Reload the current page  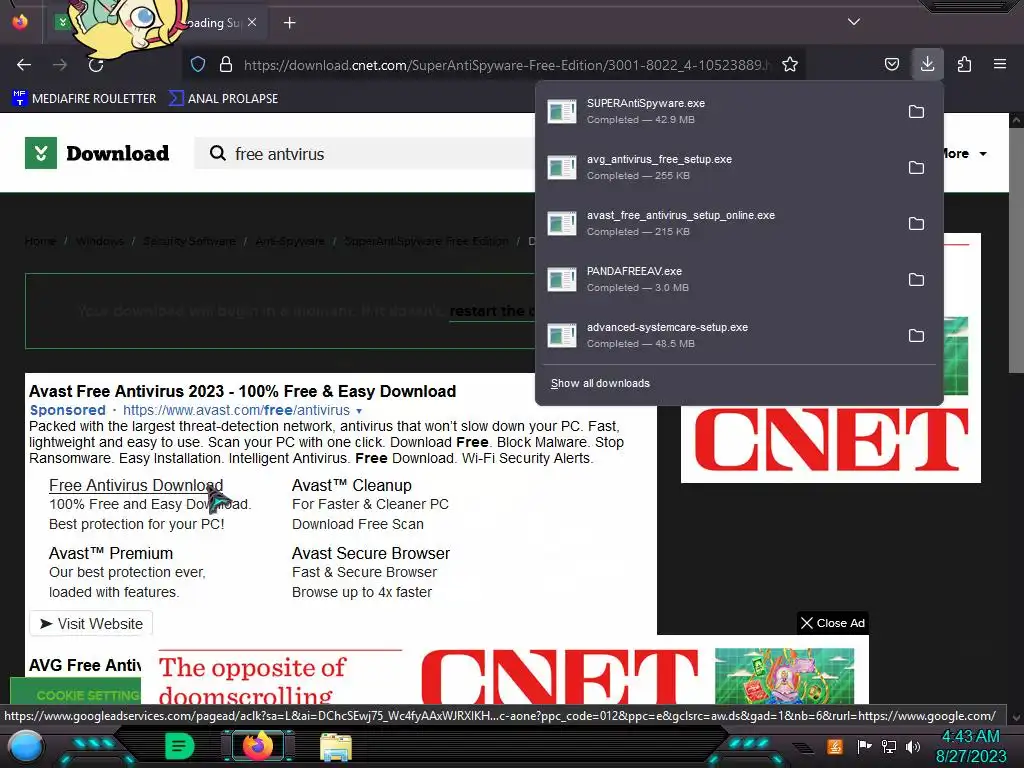coord(96,65)
